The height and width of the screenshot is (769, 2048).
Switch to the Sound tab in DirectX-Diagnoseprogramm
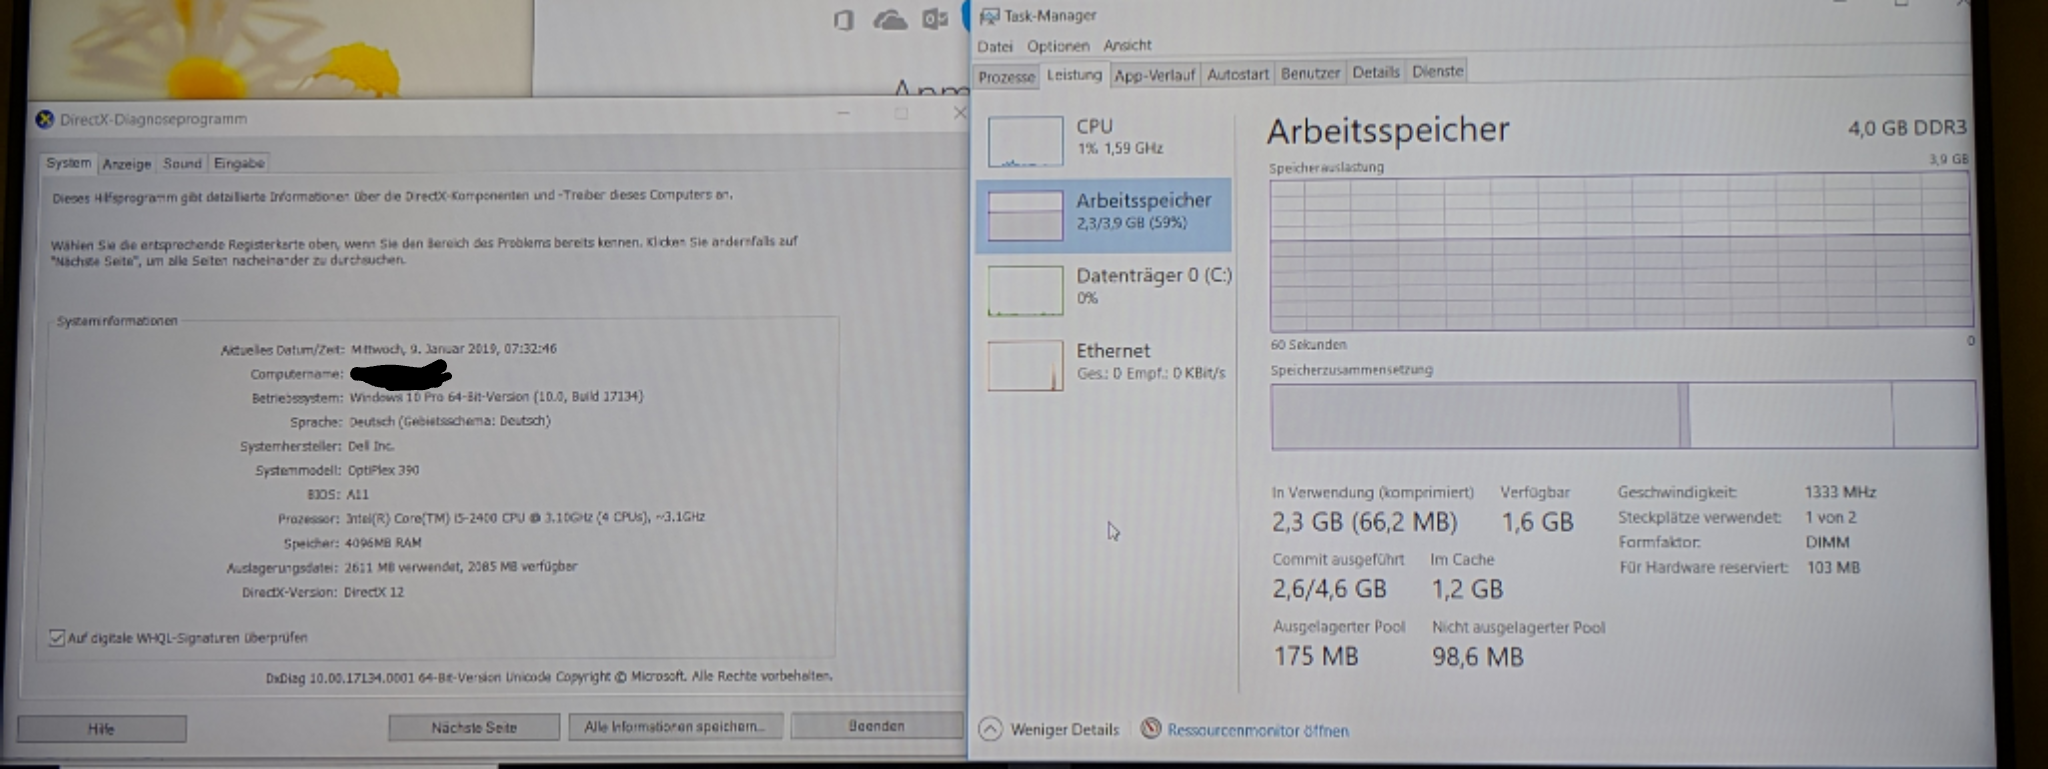tap(182, 163)
